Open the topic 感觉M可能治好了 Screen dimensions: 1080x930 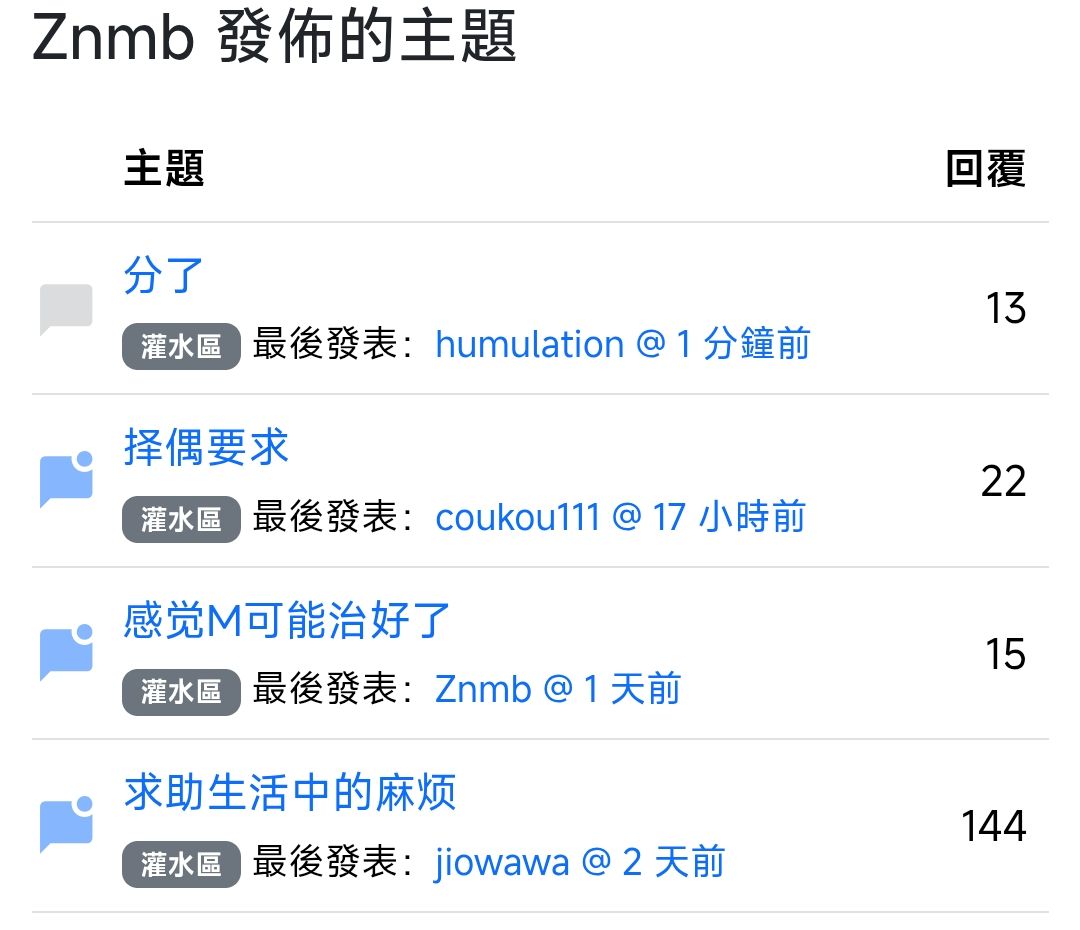pyautogui.click(x=287, y=620)
